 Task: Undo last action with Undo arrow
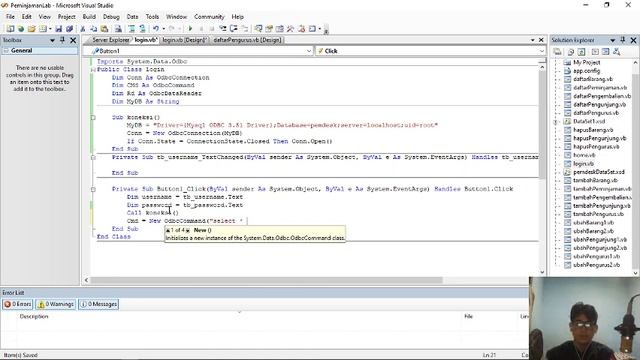(156, 29)
